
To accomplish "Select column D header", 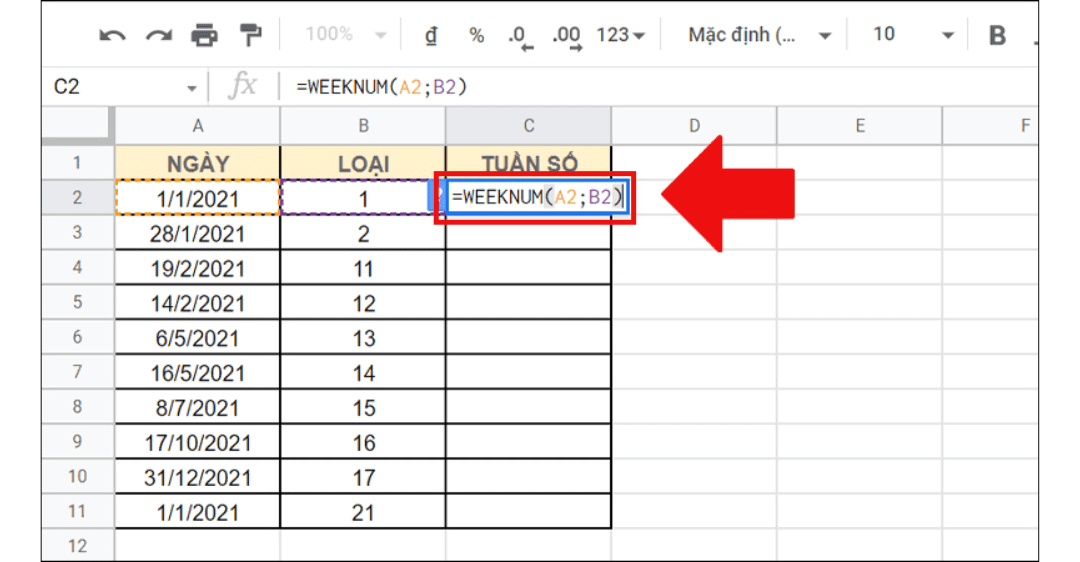I will point(694,125).
